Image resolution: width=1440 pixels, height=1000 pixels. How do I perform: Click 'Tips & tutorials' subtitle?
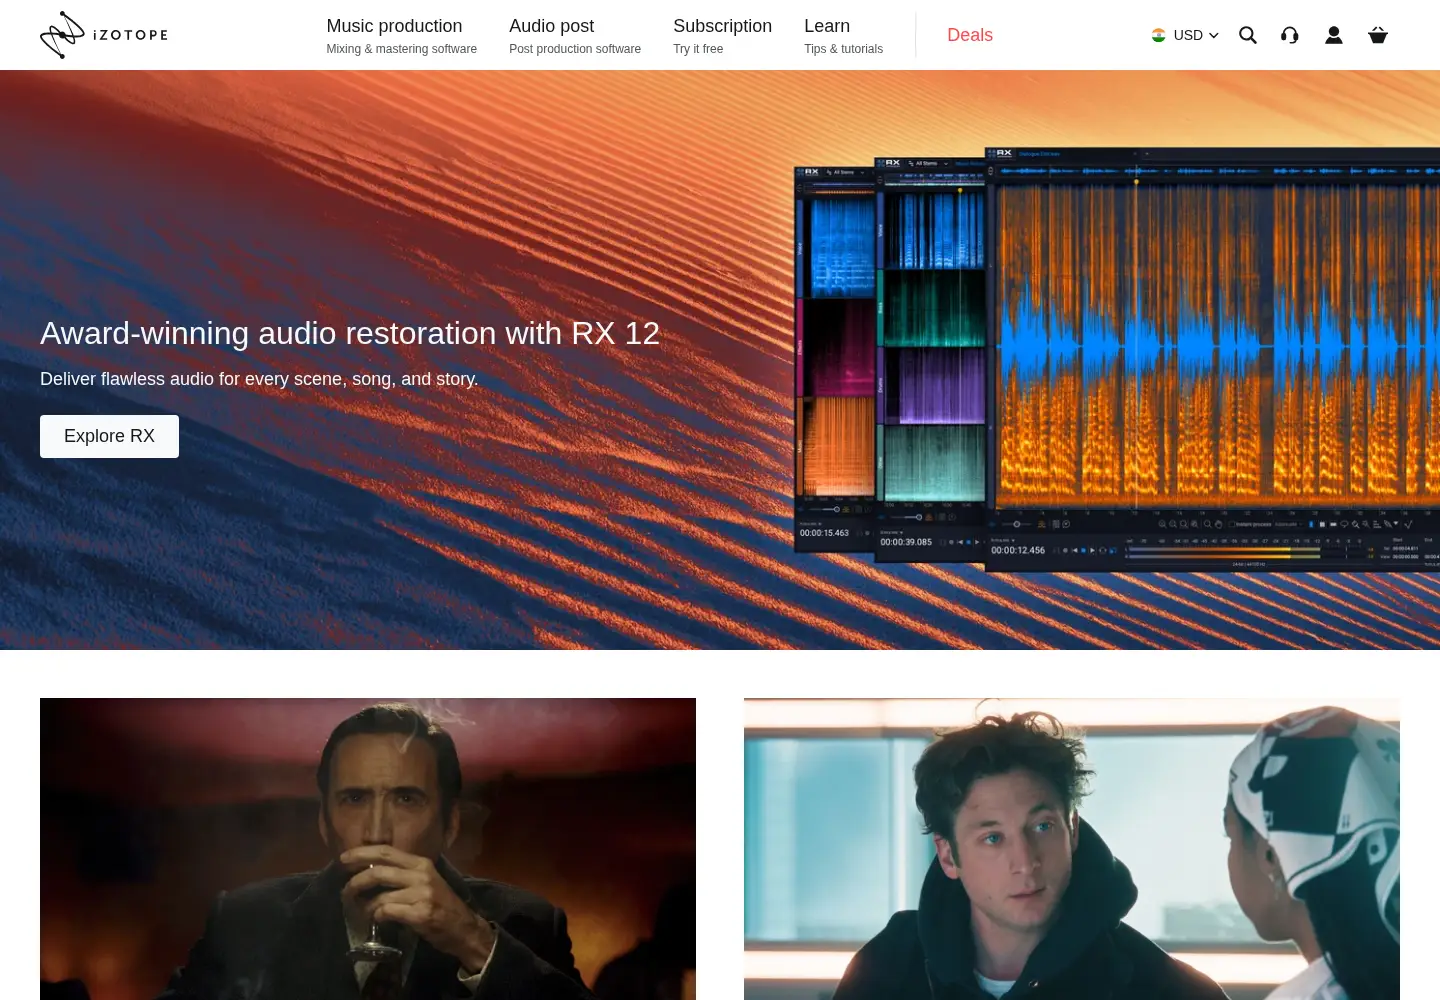[843, 49]
